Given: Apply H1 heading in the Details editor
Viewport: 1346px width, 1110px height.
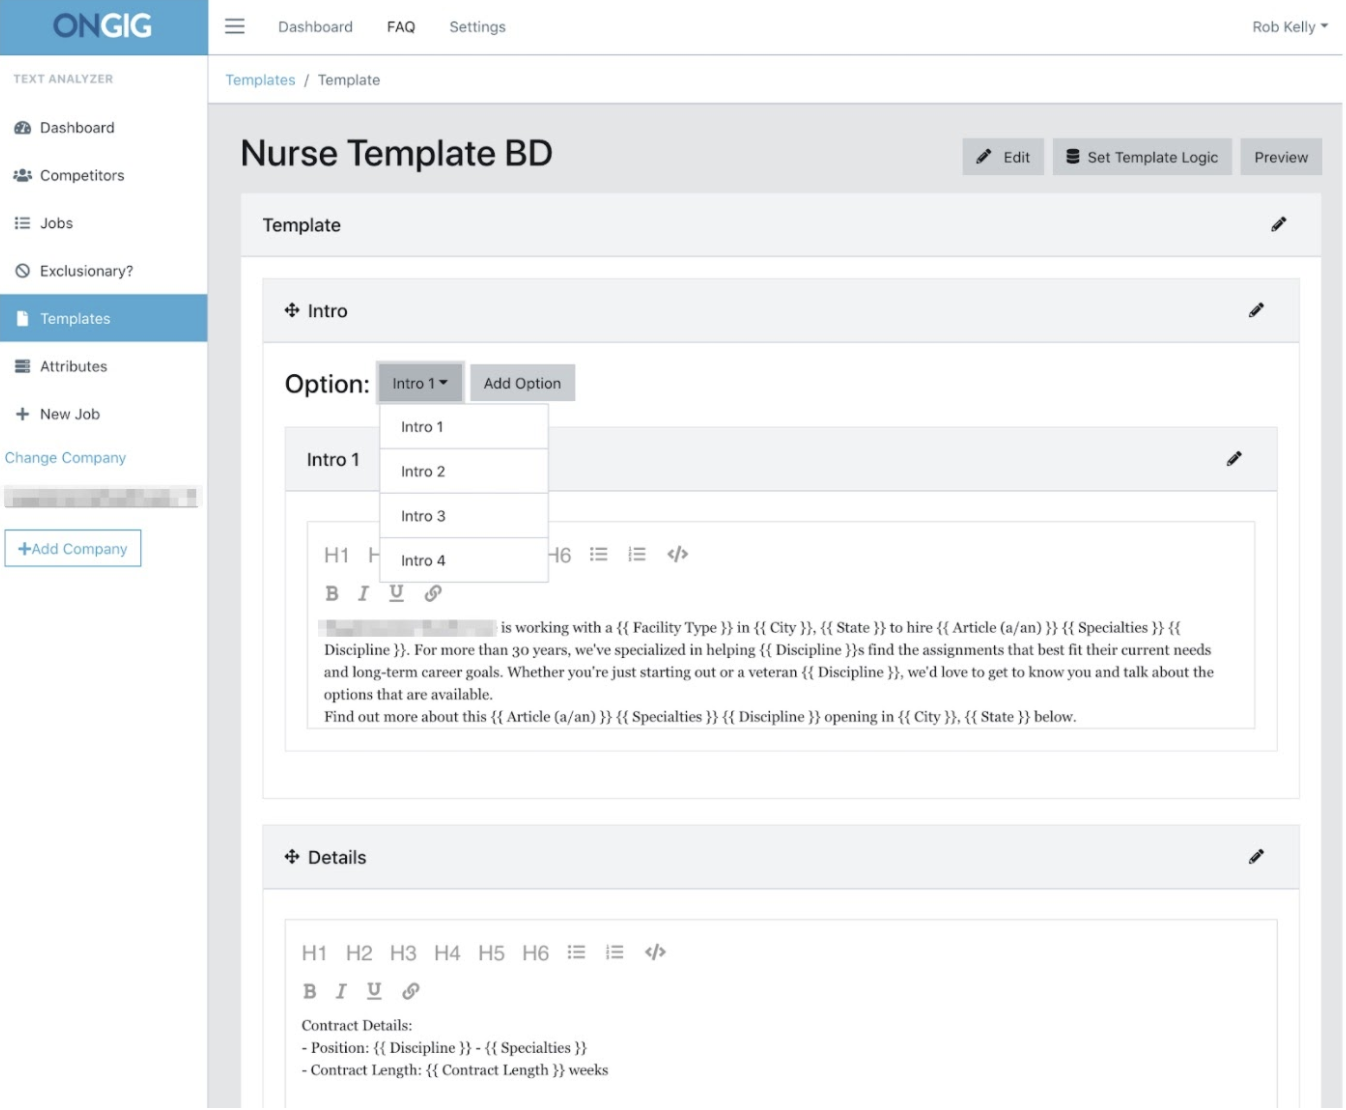Looking at the screenshot, I should point(313,953).
